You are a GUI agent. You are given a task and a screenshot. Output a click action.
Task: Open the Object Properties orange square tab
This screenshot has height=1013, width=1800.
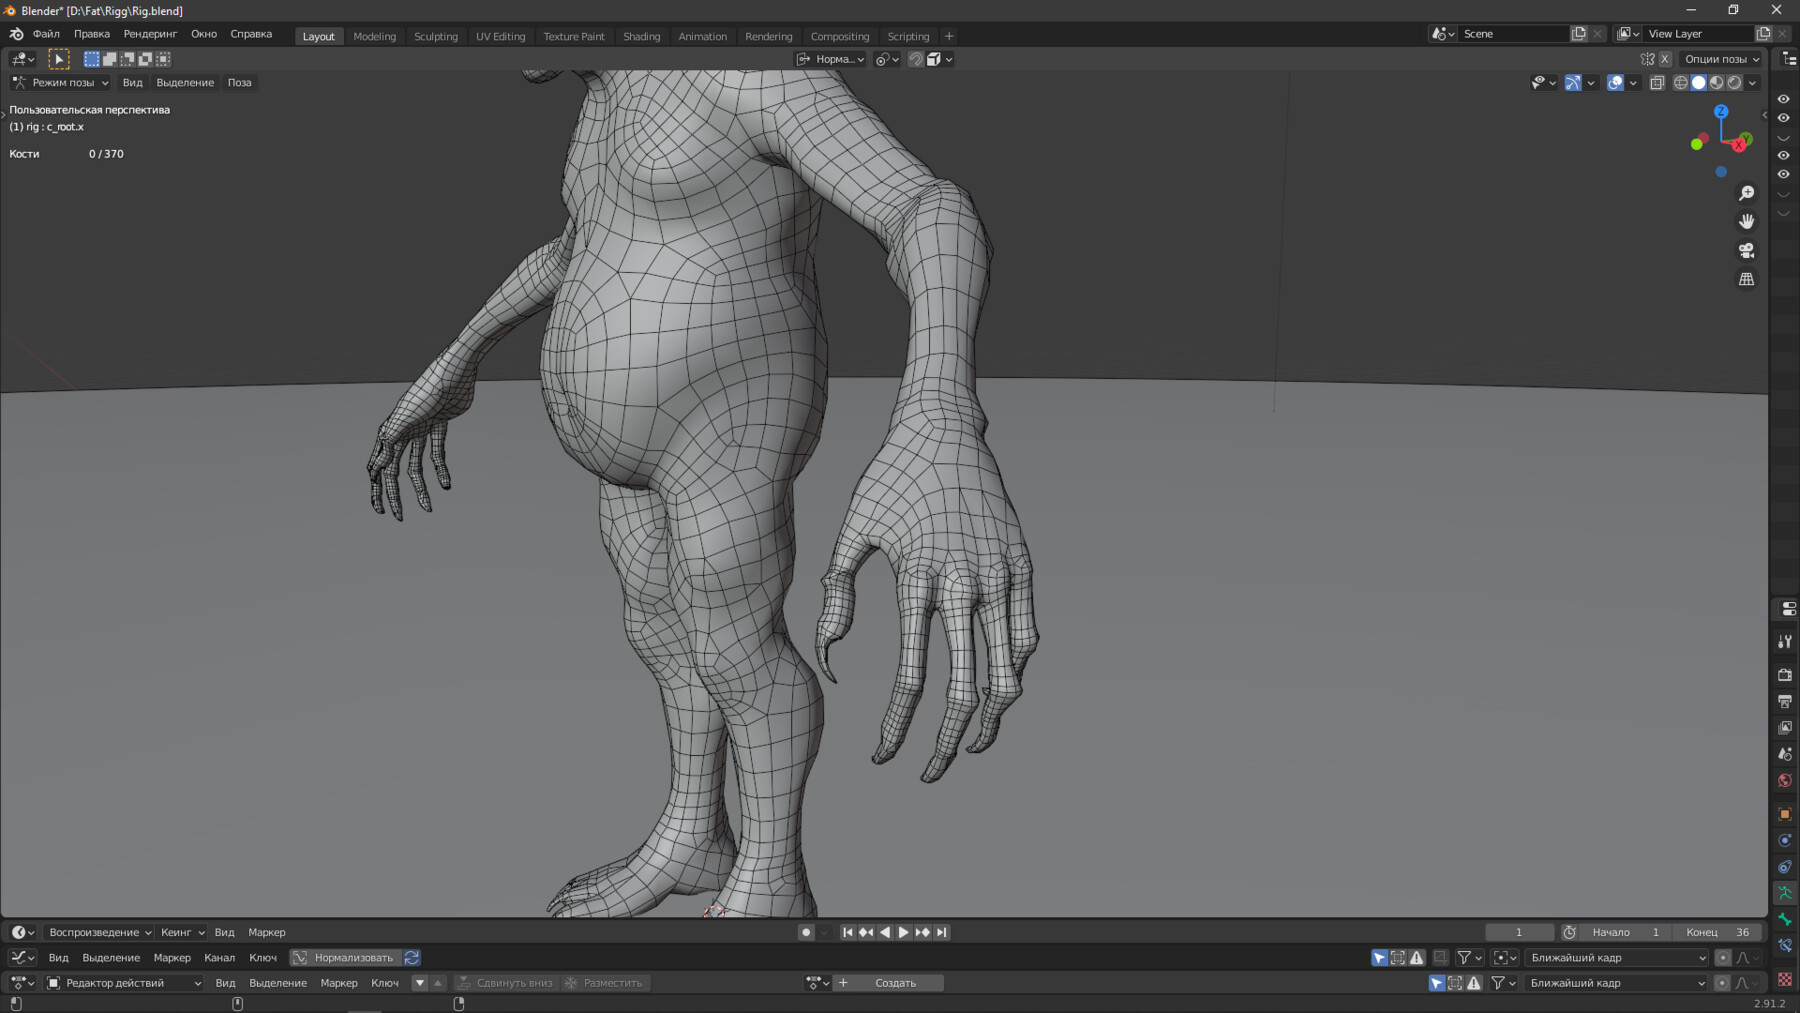click(1785, 814)
